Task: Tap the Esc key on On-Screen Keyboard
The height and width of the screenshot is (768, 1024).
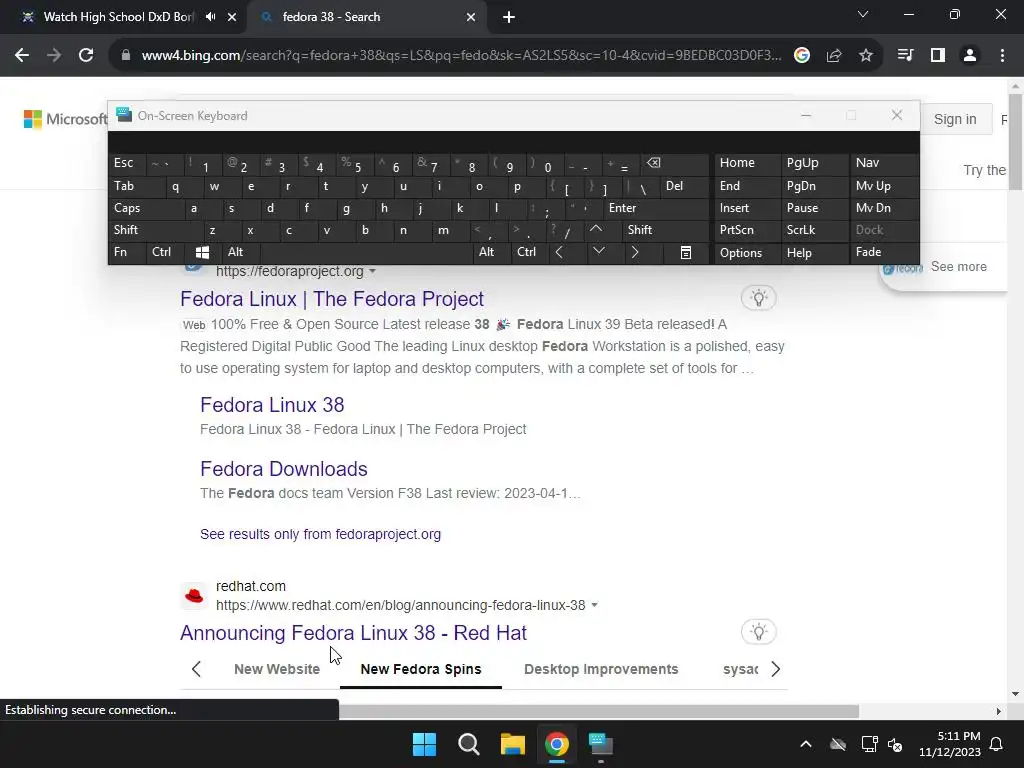Action: (127, 163)
